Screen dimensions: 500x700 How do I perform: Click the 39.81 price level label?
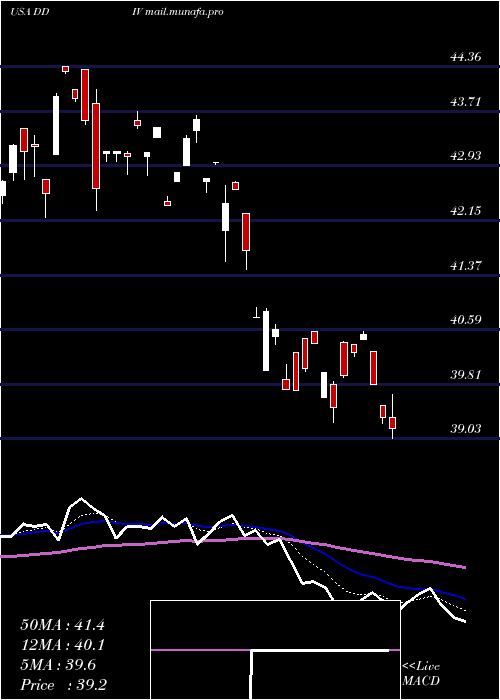pyautogui.click(x=466, y=374)
